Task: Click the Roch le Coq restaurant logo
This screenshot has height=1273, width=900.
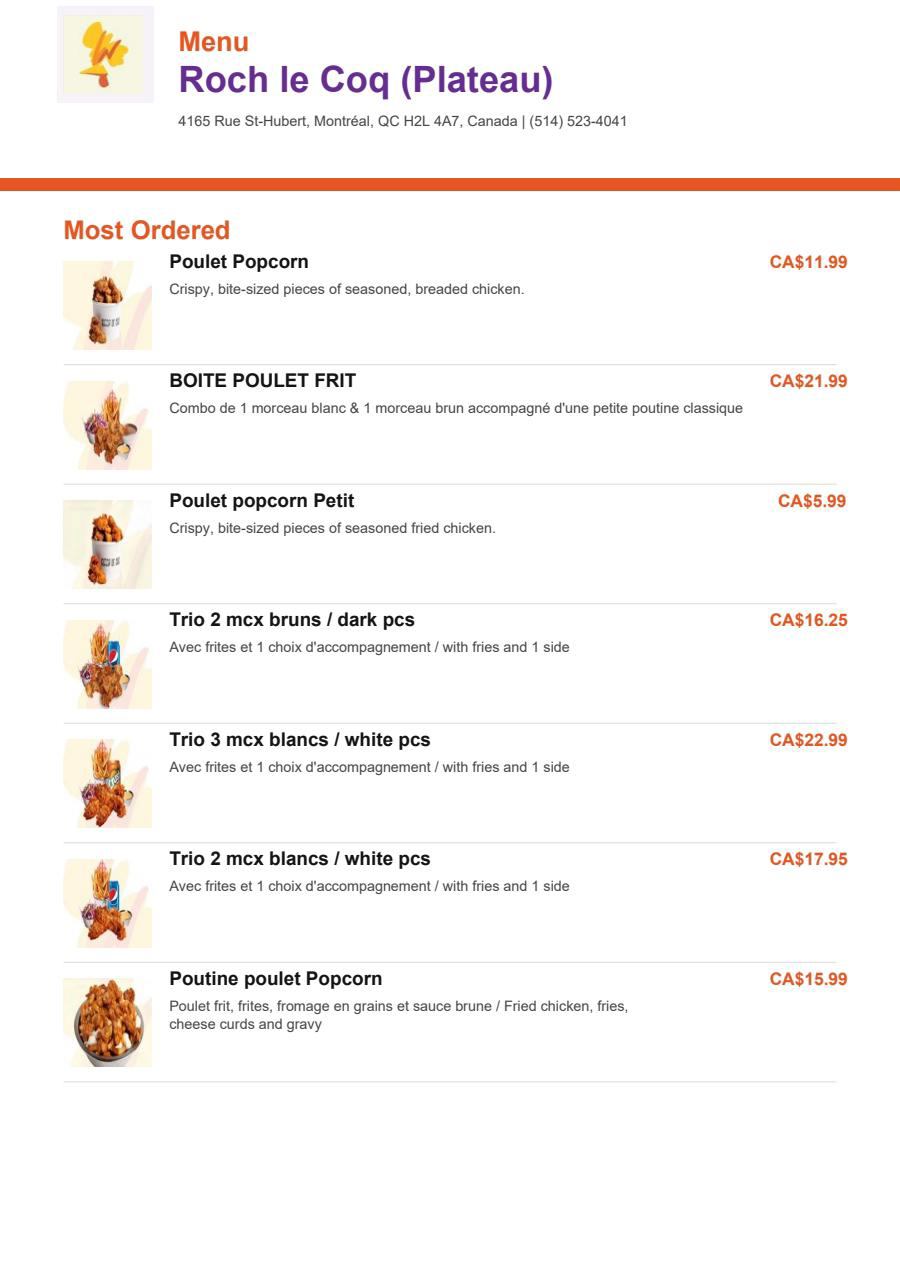Action: (105, 54)
